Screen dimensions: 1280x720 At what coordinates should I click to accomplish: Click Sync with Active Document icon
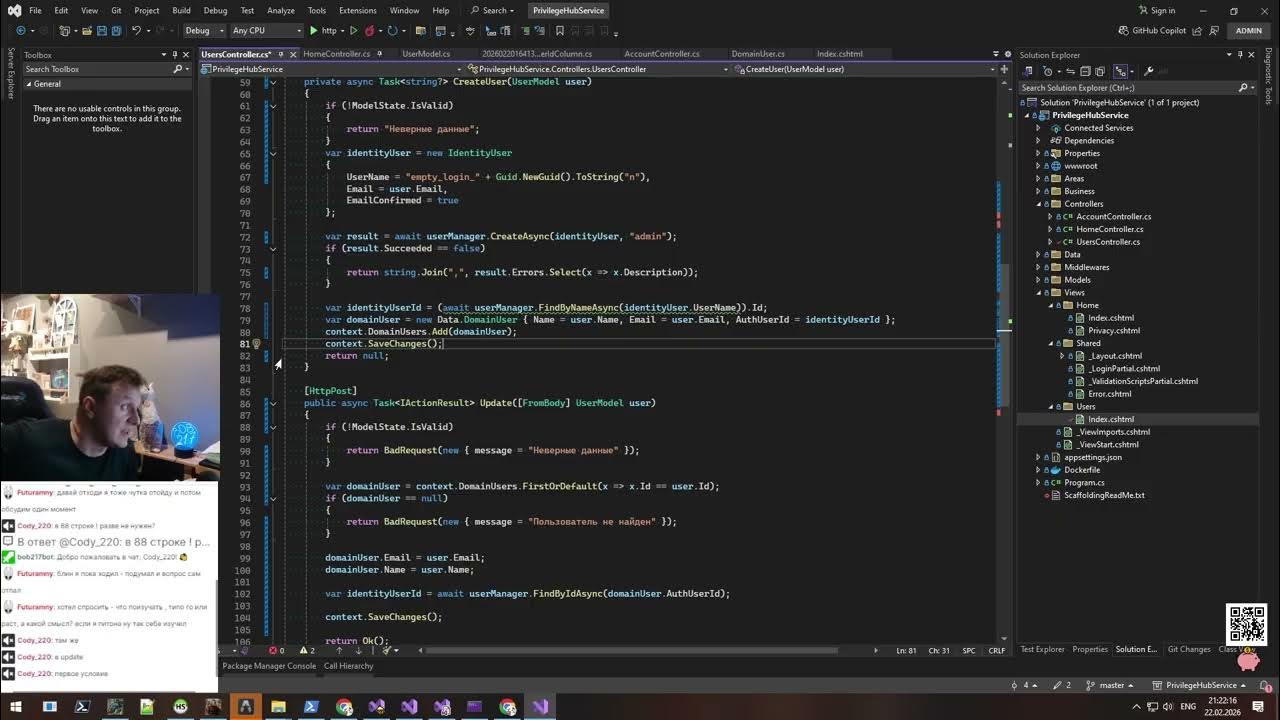[x=1070, y=71]
